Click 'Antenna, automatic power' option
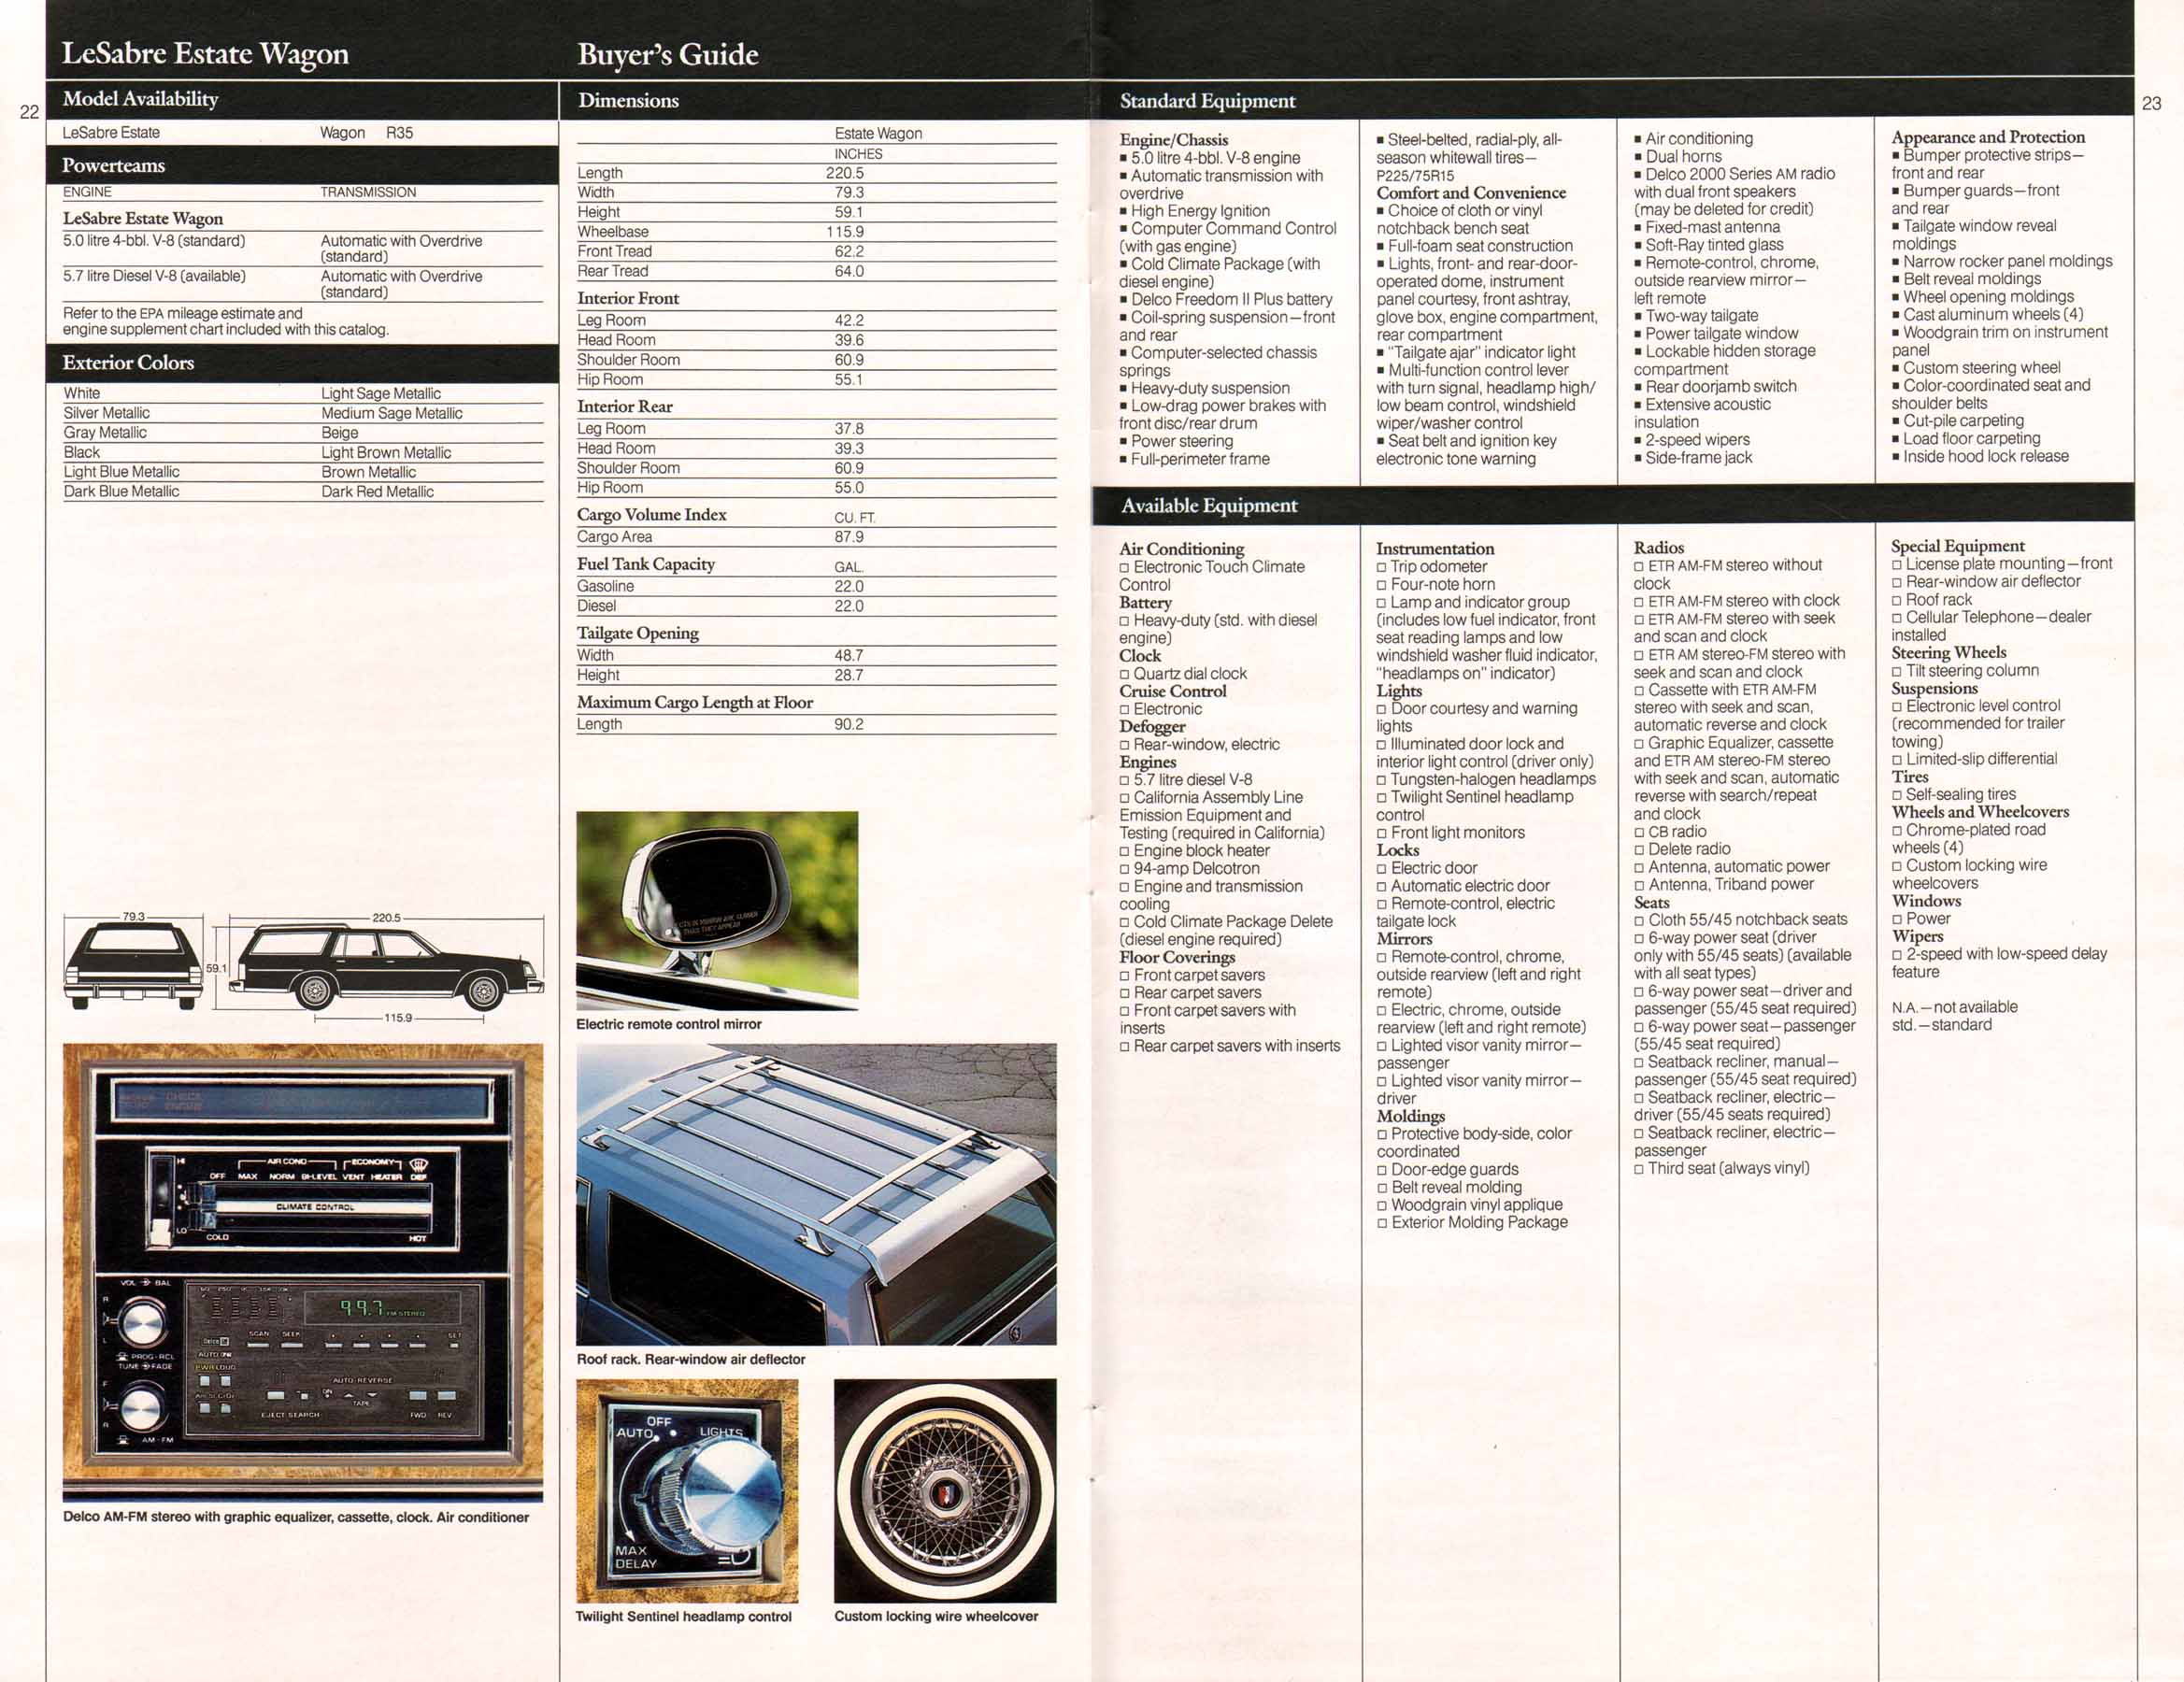Screen dimensions: 2184x1682 coord(1732,867)
